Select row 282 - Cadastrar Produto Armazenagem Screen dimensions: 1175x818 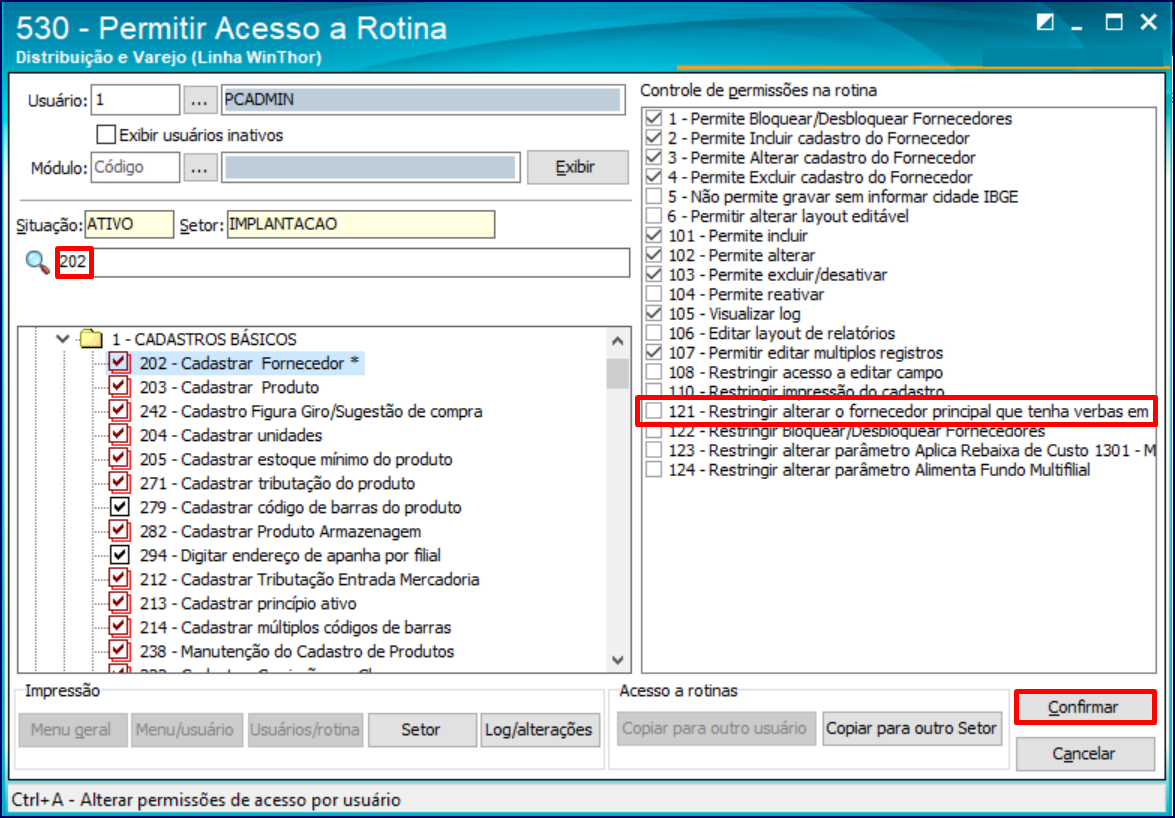[x=280, y=531]
